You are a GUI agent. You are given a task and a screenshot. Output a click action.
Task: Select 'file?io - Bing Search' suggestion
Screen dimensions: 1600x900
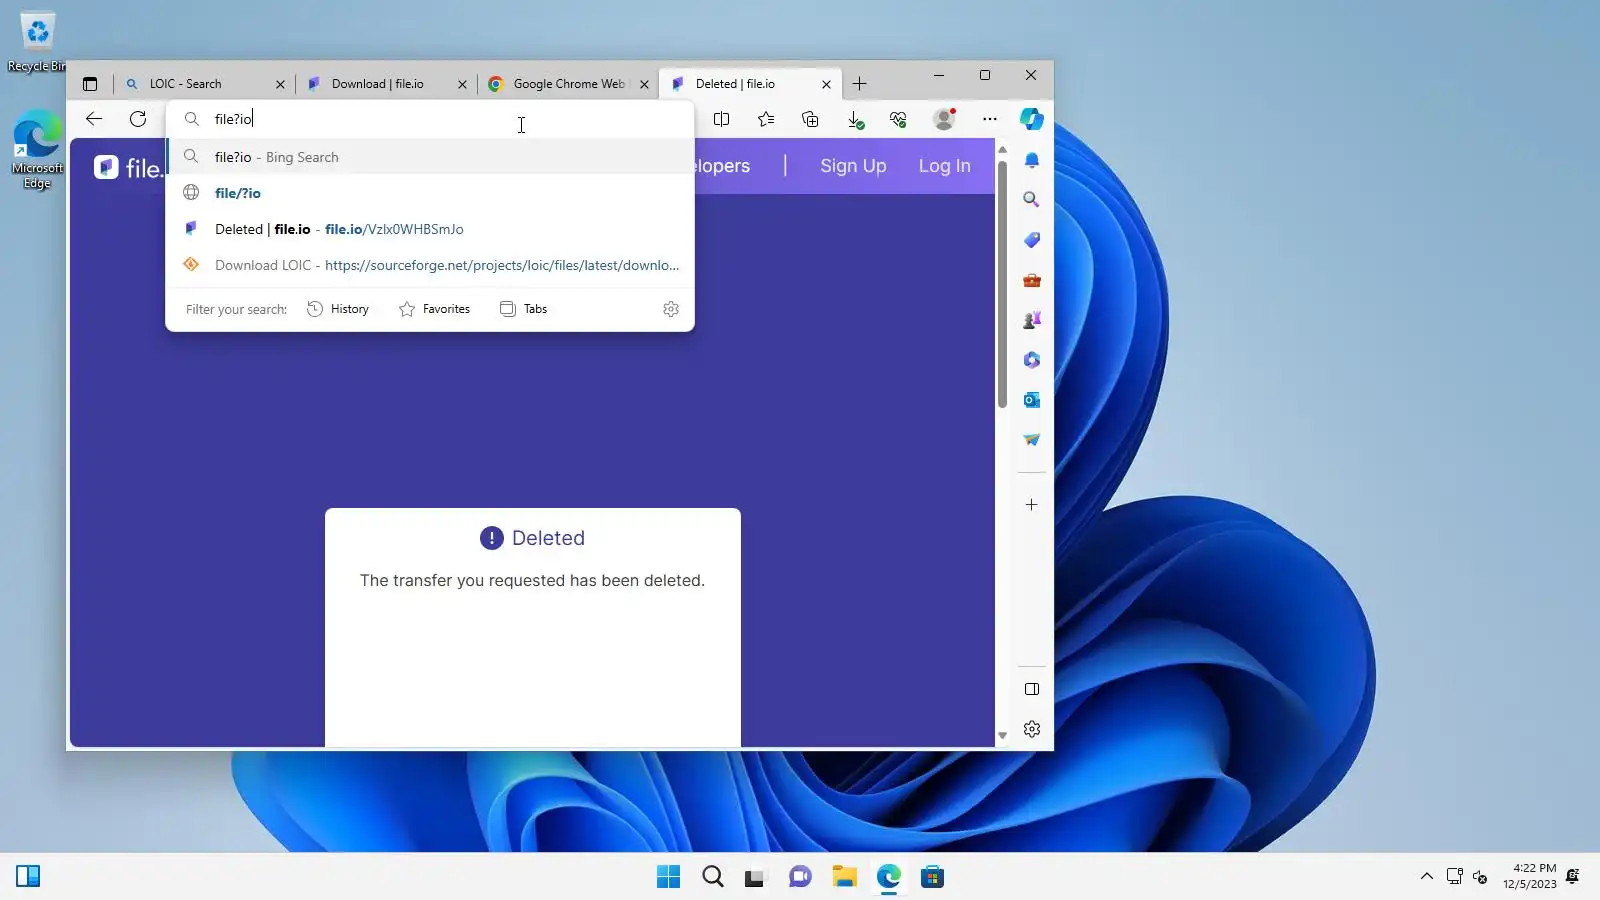430,157
